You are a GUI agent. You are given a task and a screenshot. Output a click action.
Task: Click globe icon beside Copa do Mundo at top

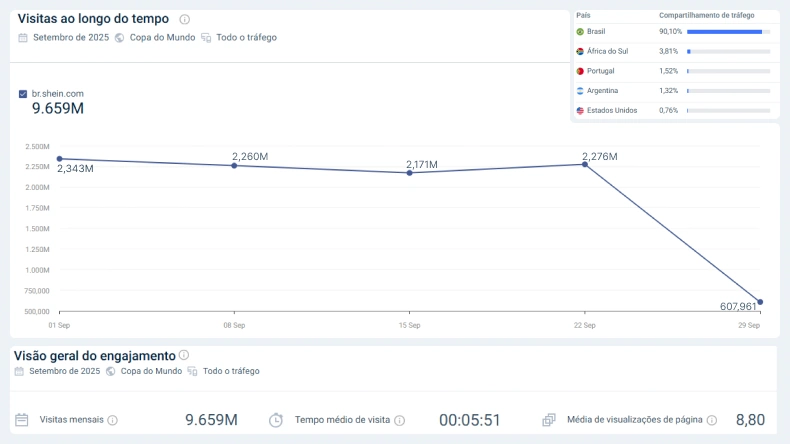(120, 38)
